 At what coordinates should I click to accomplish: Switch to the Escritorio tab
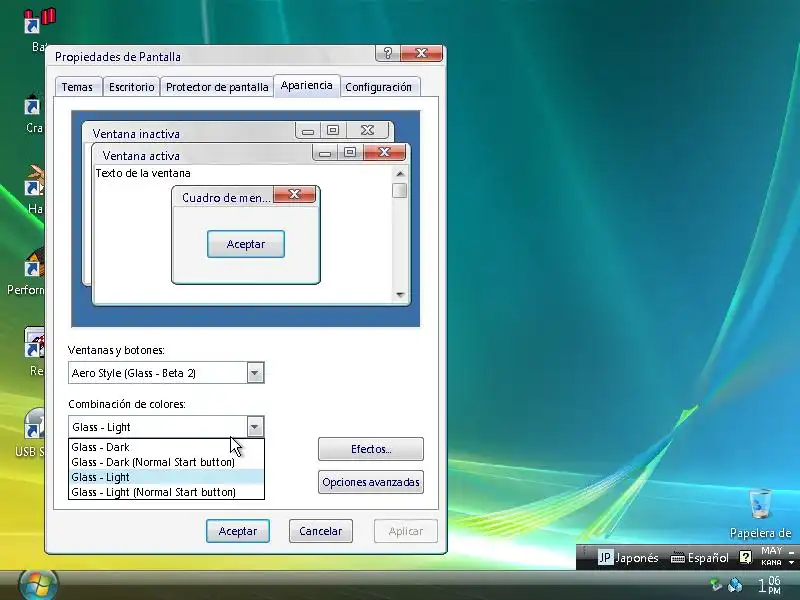(x=132, y=87)
